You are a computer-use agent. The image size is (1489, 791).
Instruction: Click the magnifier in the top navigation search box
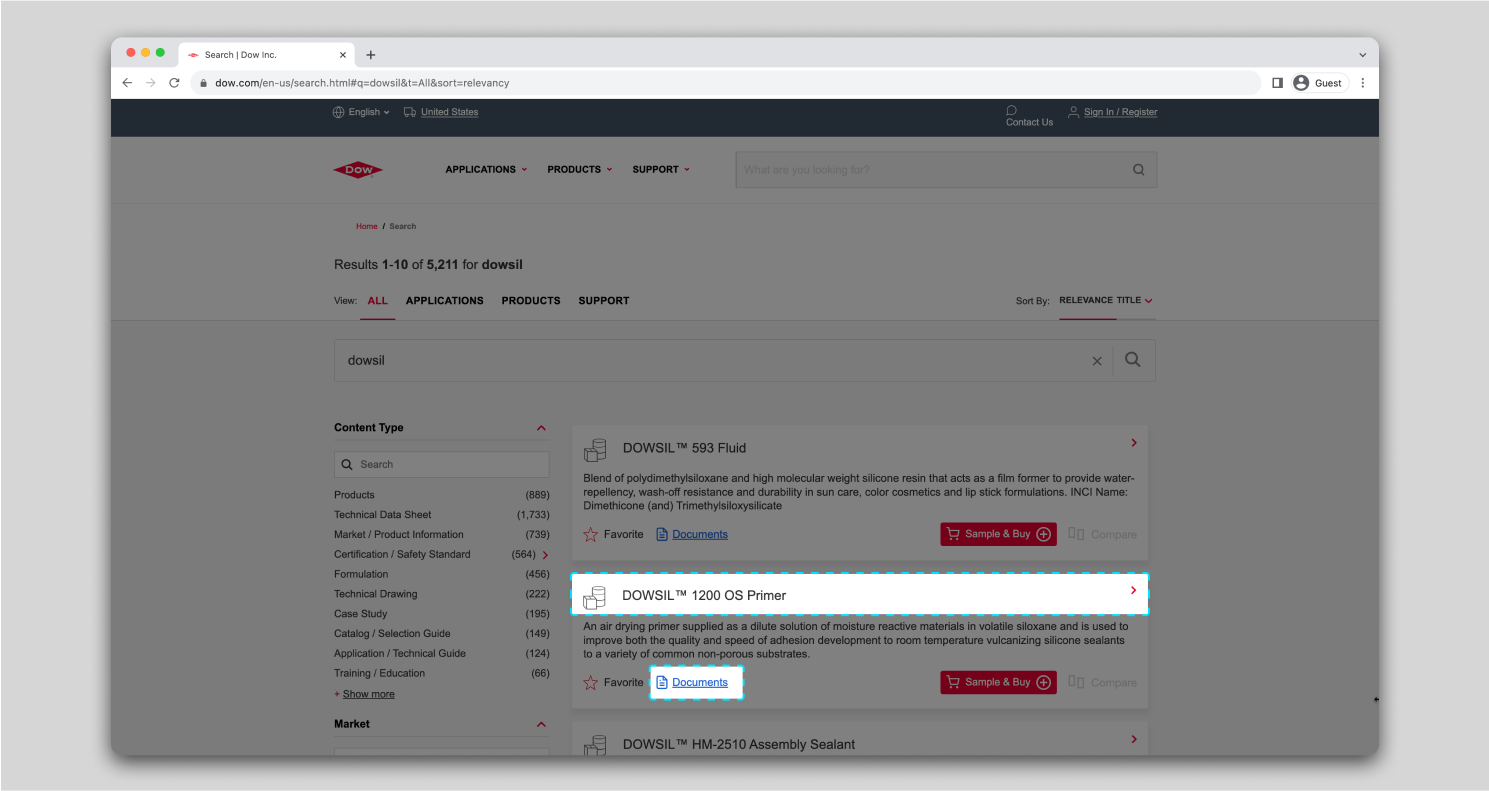point(1138,169)
